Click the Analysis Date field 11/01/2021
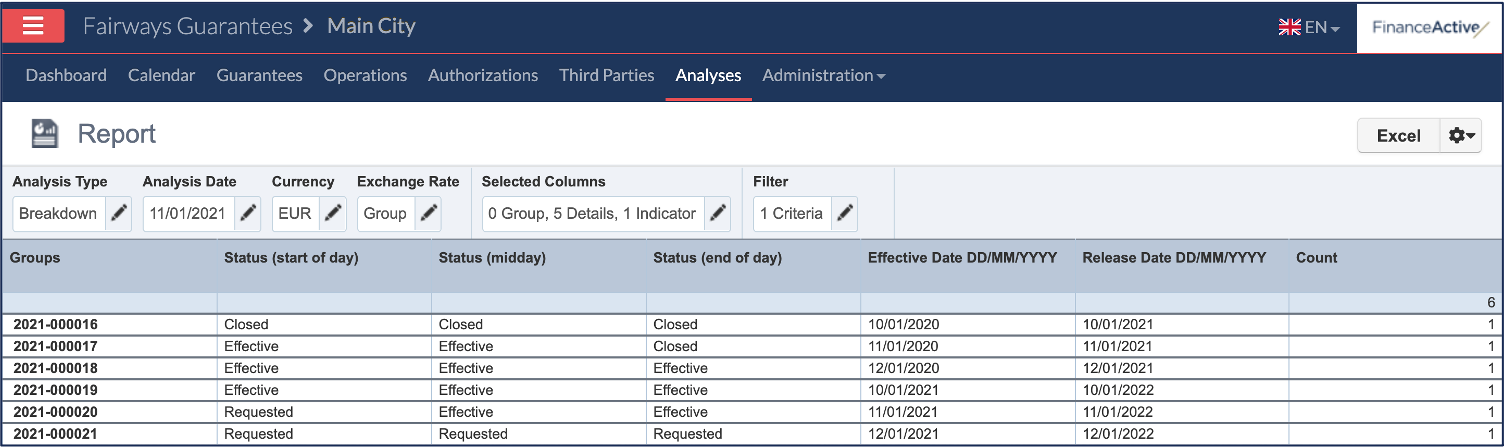The width and height of the screenshot is (1504, 447). 189,213
